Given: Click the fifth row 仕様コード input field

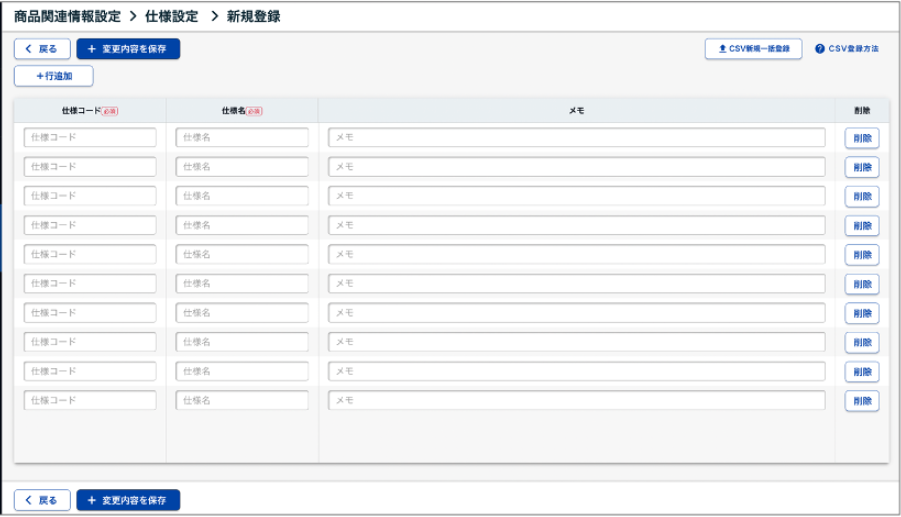Looking at the screenshot, I should [90, 255].
